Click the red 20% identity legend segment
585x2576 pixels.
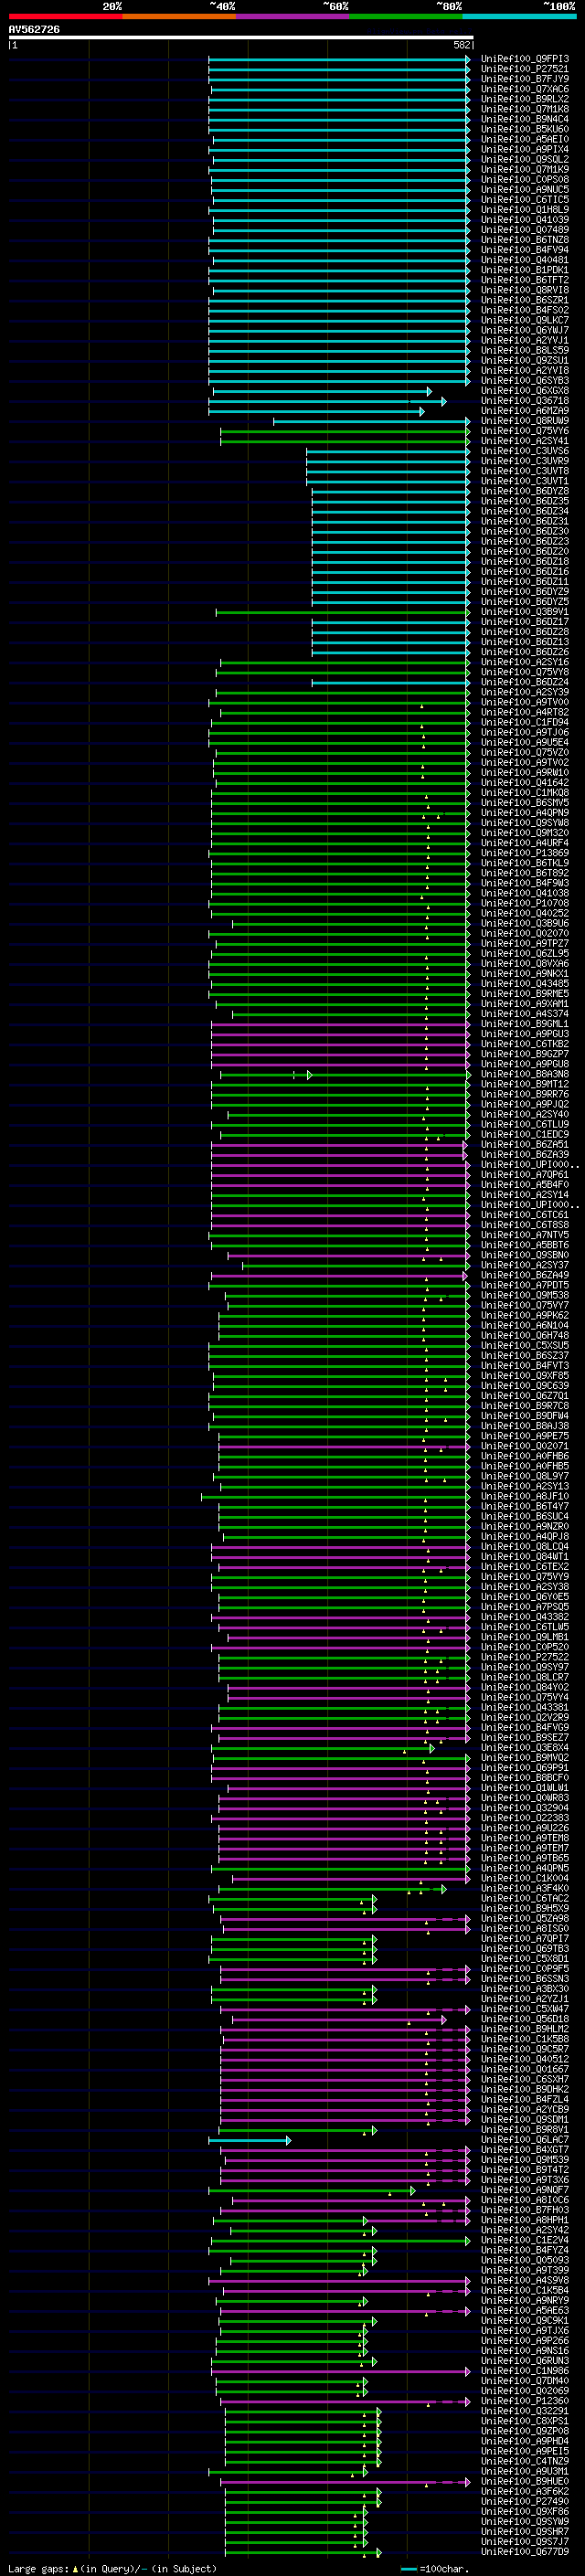pos(65,16)
